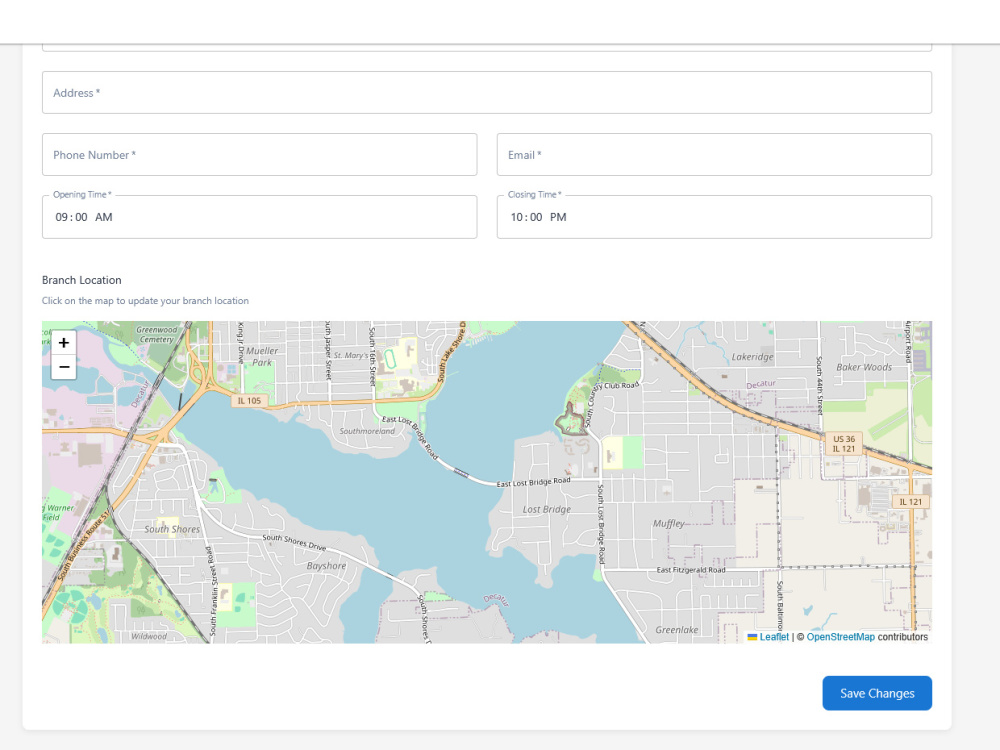Screen dimensions: 1000x750
Task: Click the IL 105 route shield on map
Action: pos(249,401)
